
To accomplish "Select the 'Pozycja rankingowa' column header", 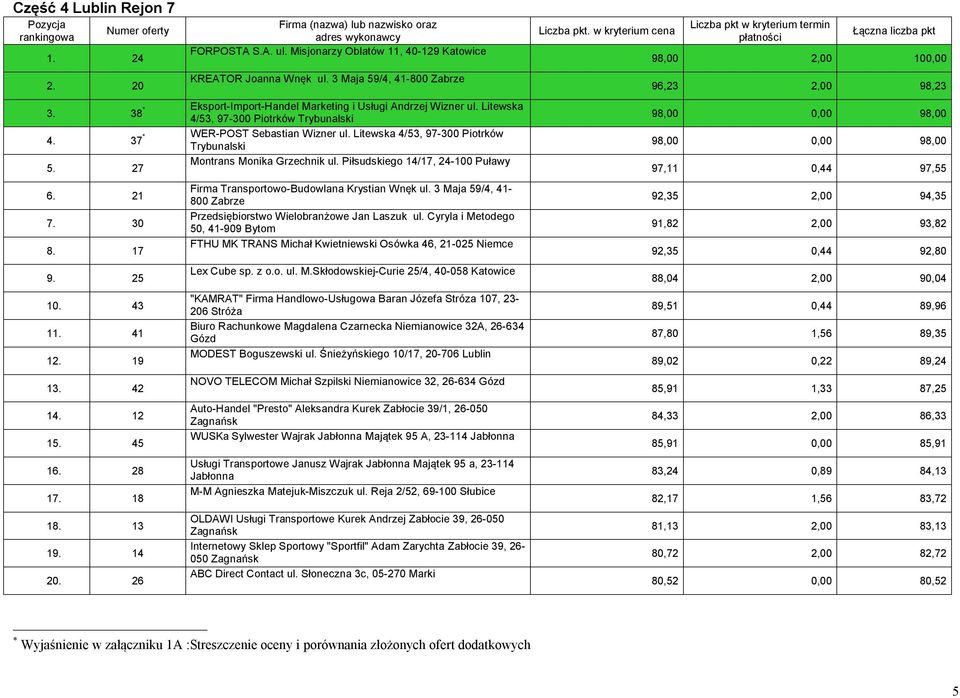I will (47, 31).
